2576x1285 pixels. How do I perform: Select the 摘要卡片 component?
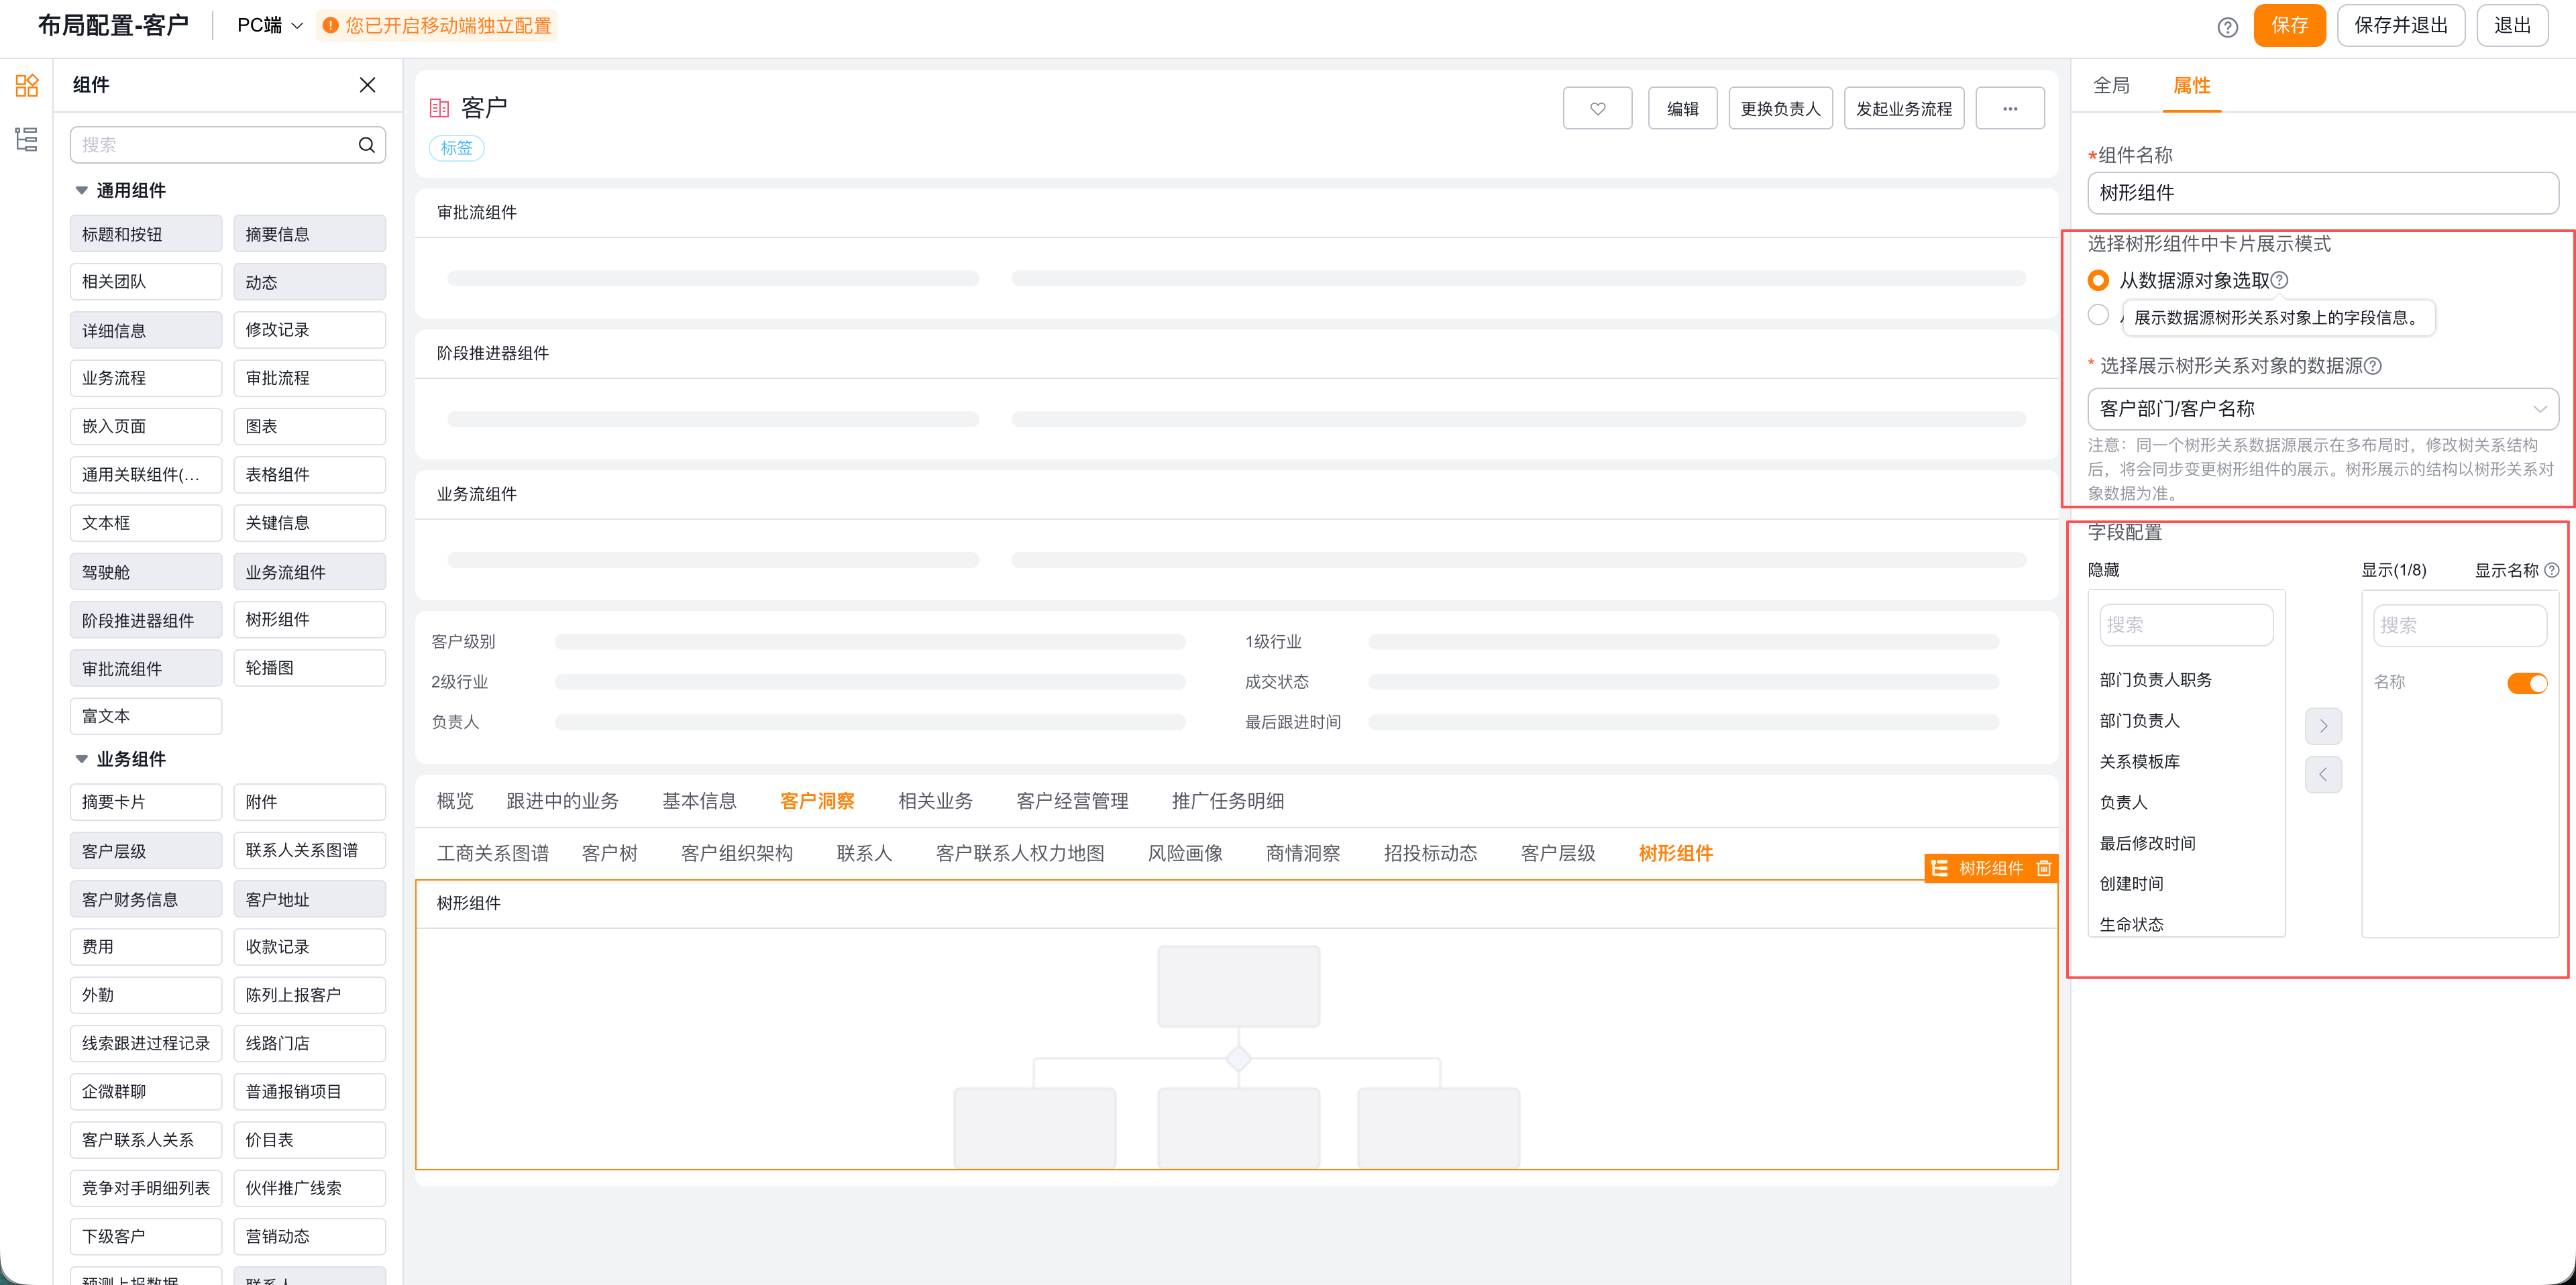coord(146,802)
